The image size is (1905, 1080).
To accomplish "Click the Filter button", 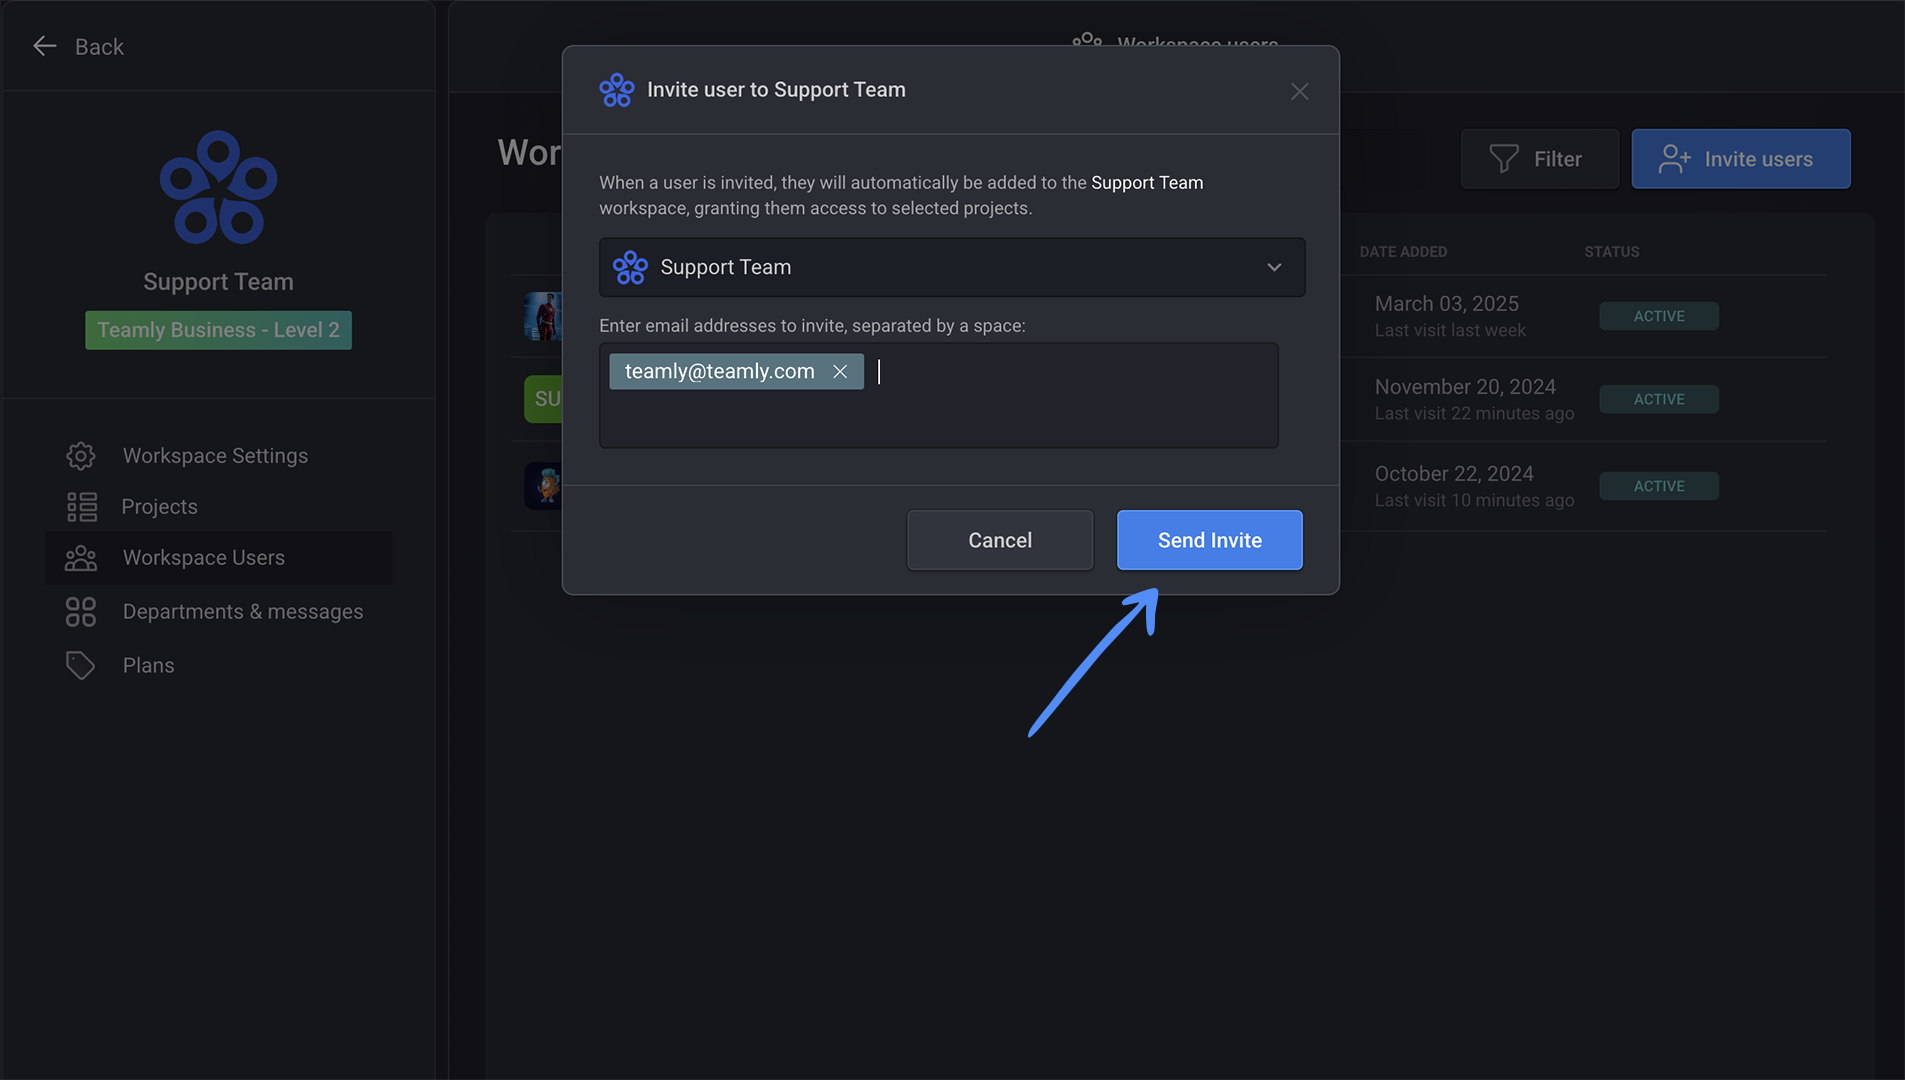I will (1539, 159).
